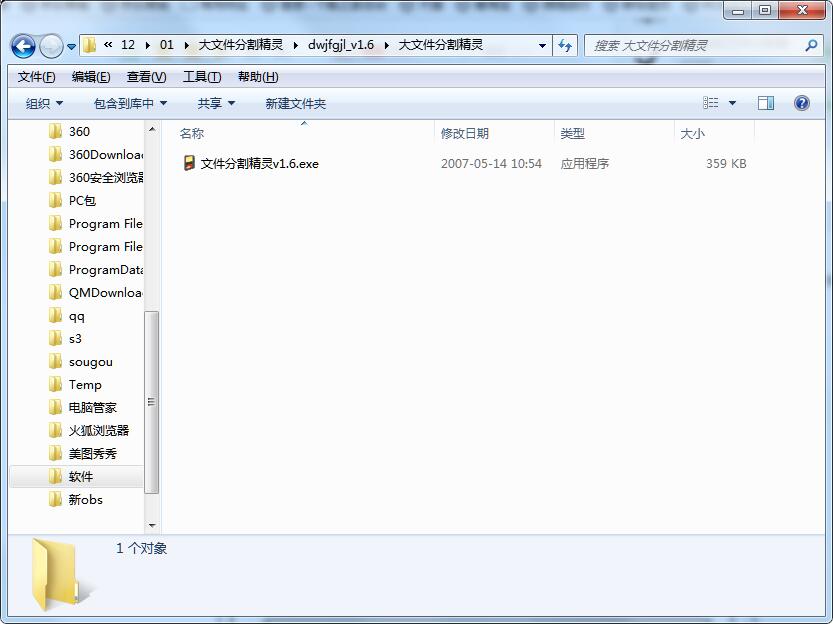Click the 359 KB size cell
The height and width of the screenshot is (624, 833).
(x=726, y=164)
